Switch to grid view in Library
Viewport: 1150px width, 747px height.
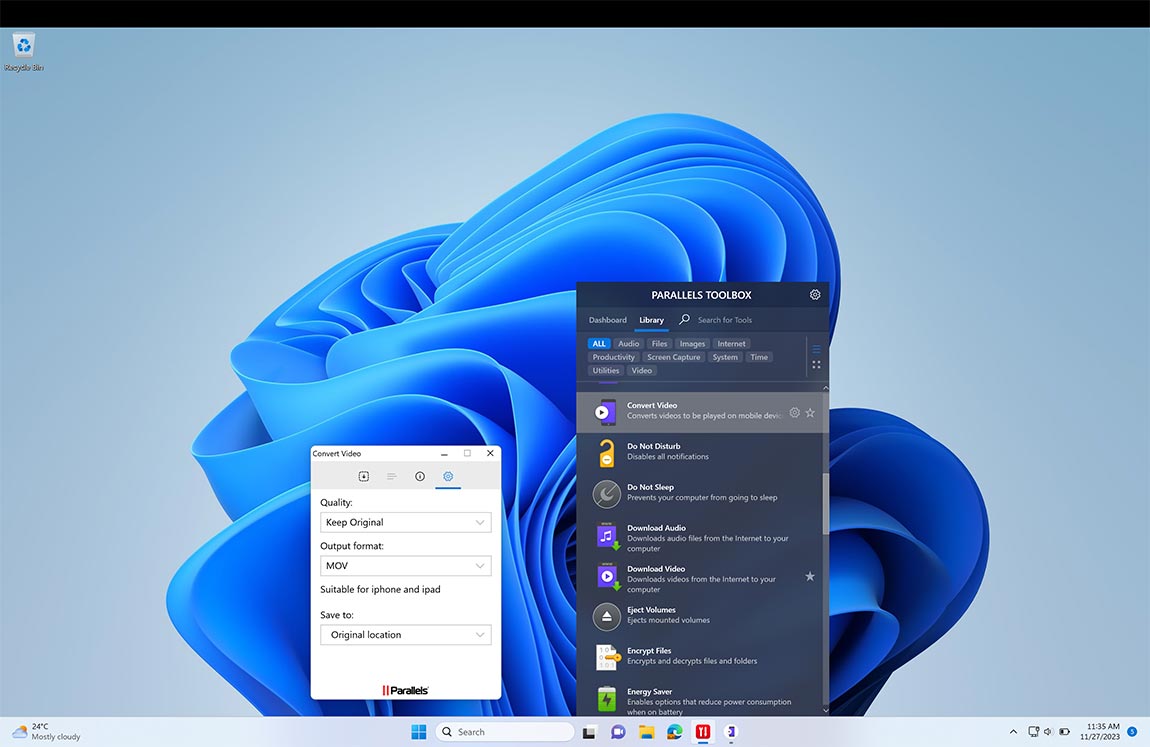pos(816,364)
